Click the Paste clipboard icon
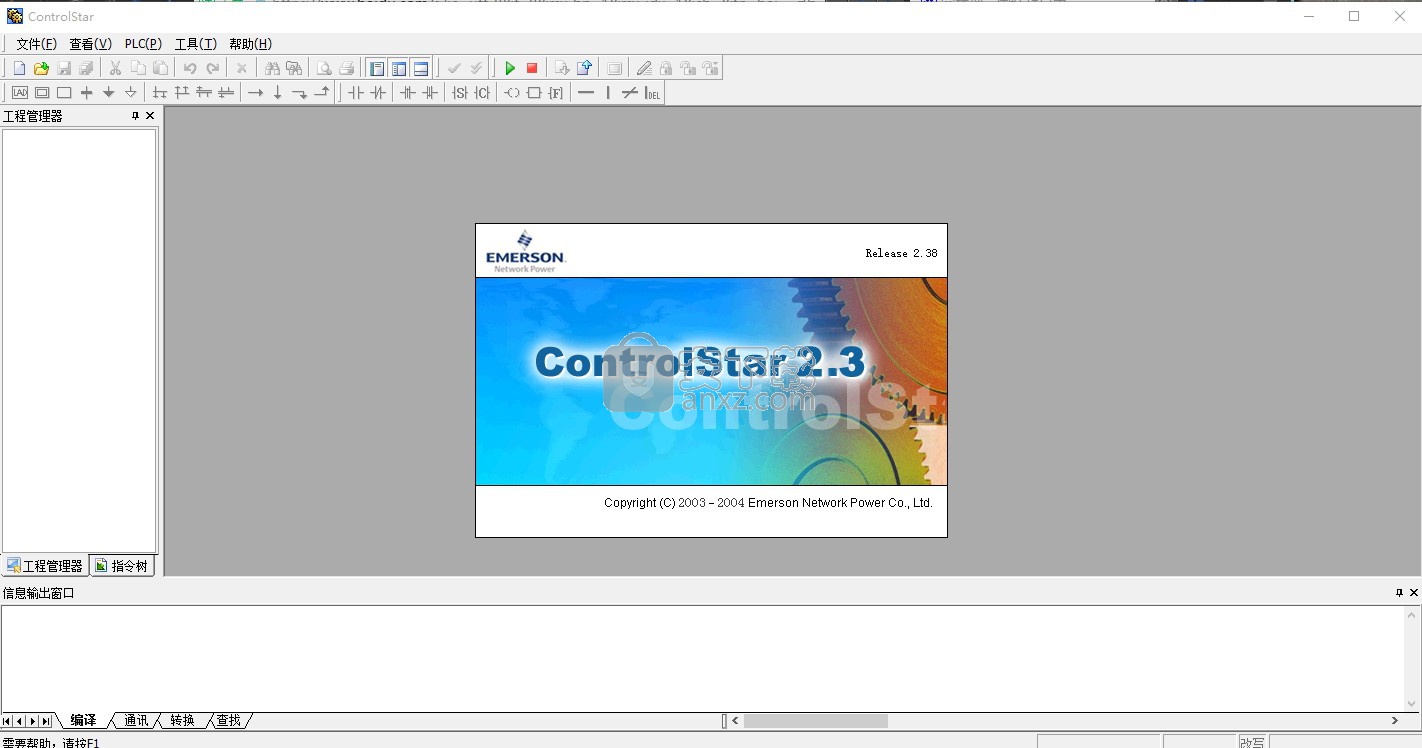Image resolution: width=1422 pixels, height=748 pixels. click(160, 68)
